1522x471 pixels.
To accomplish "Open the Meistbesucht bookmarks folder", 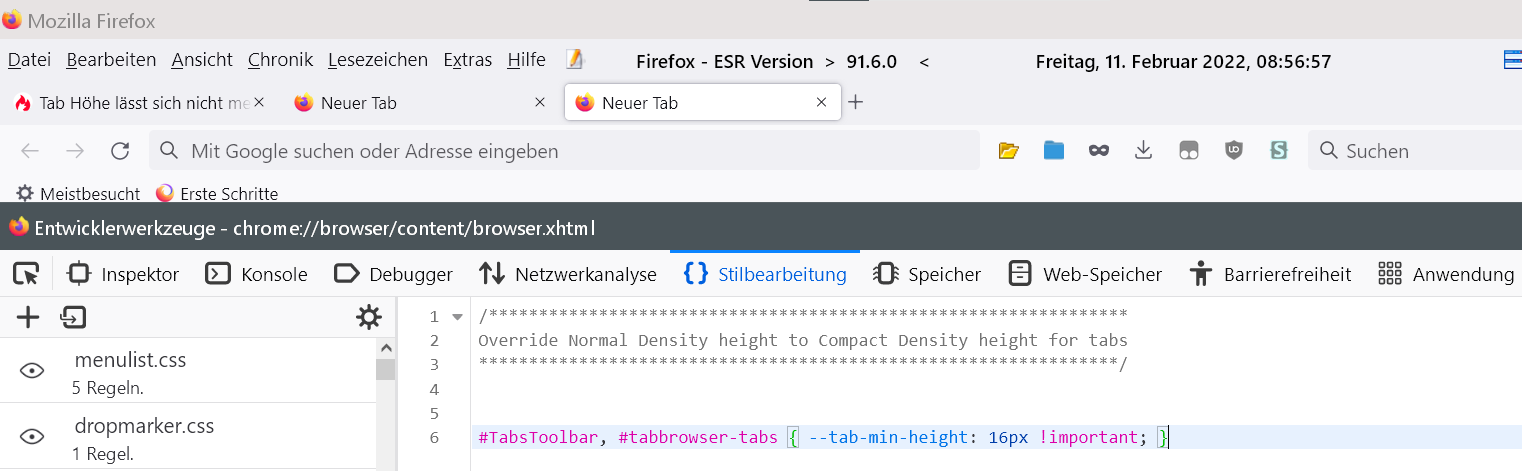I will pos(79,194).
